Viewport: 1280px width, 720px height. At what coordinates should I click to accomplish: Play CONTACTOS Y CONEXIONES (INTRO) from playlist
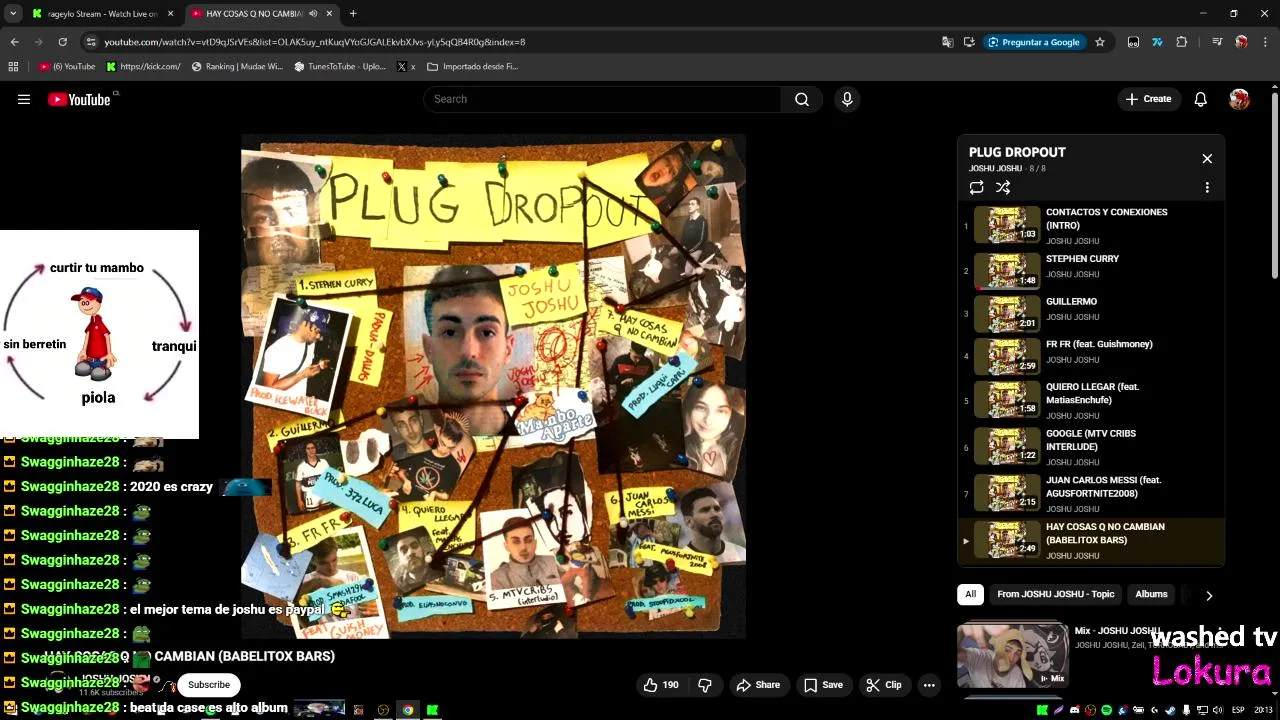(x=1092, y=225)
